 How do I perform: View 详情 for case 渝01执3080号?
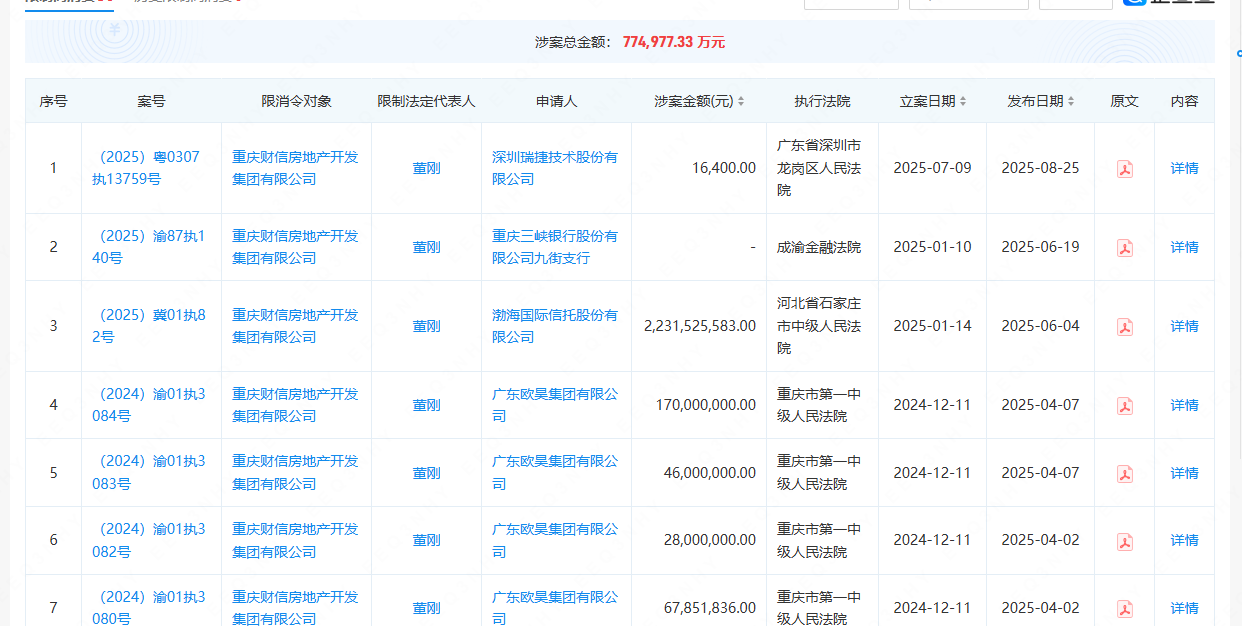tap(1184, 608)
